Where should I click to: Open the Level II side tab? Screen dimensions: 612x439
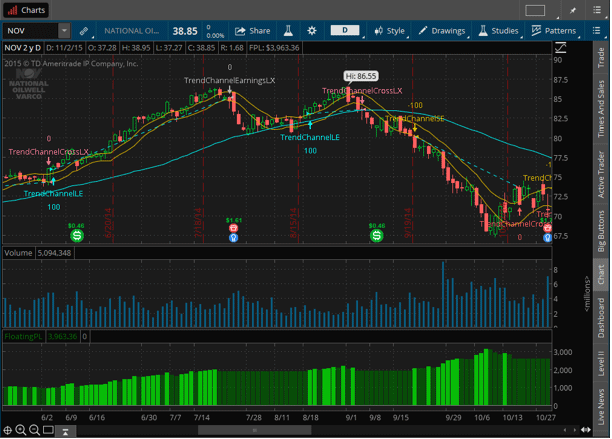[x=601, y=363]
